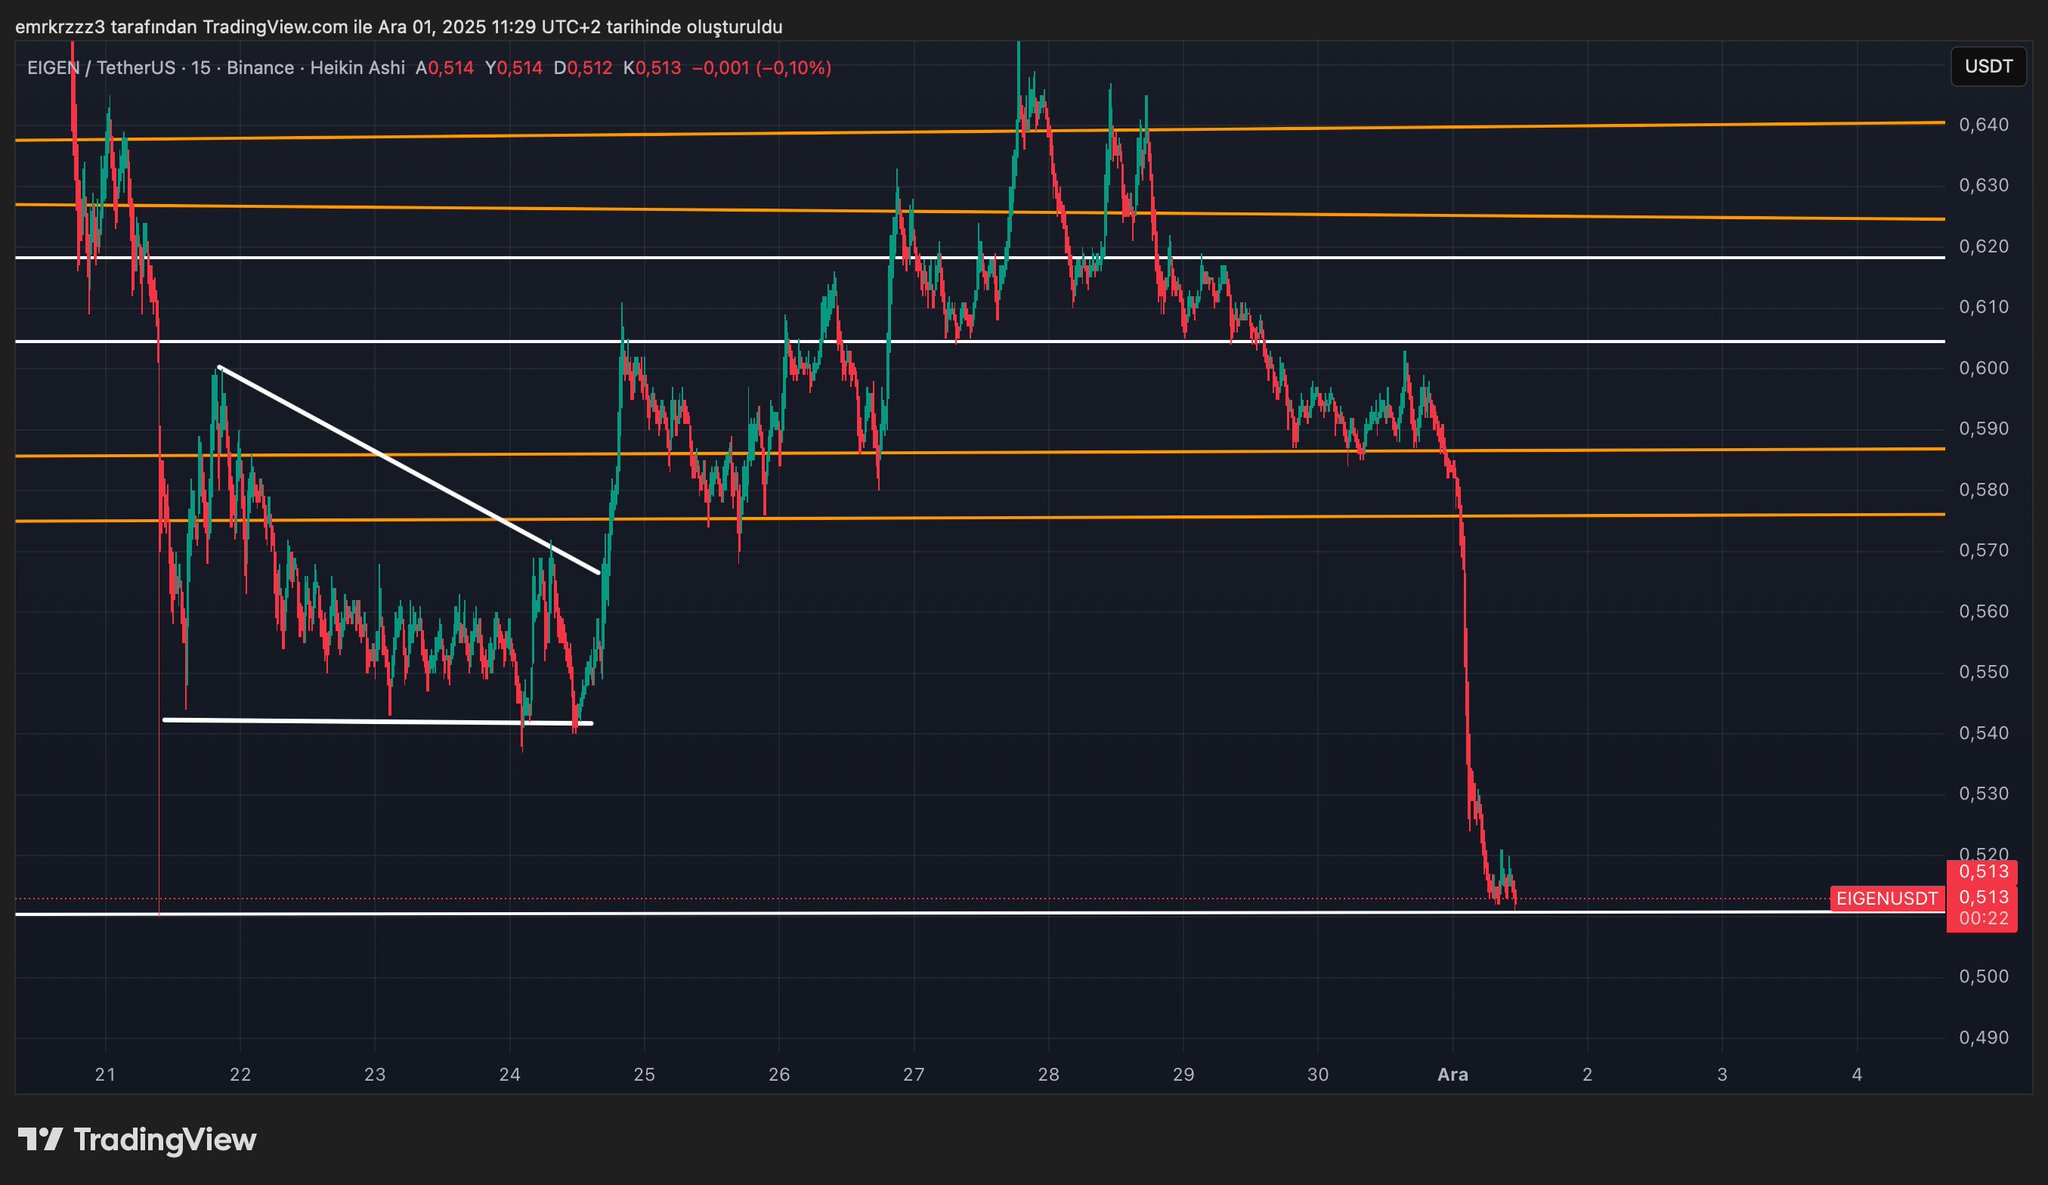The width and height of the screenshot is (2048, 1185).
Task: Click the date label 25 on the time axis
Action: point(644,1075)
